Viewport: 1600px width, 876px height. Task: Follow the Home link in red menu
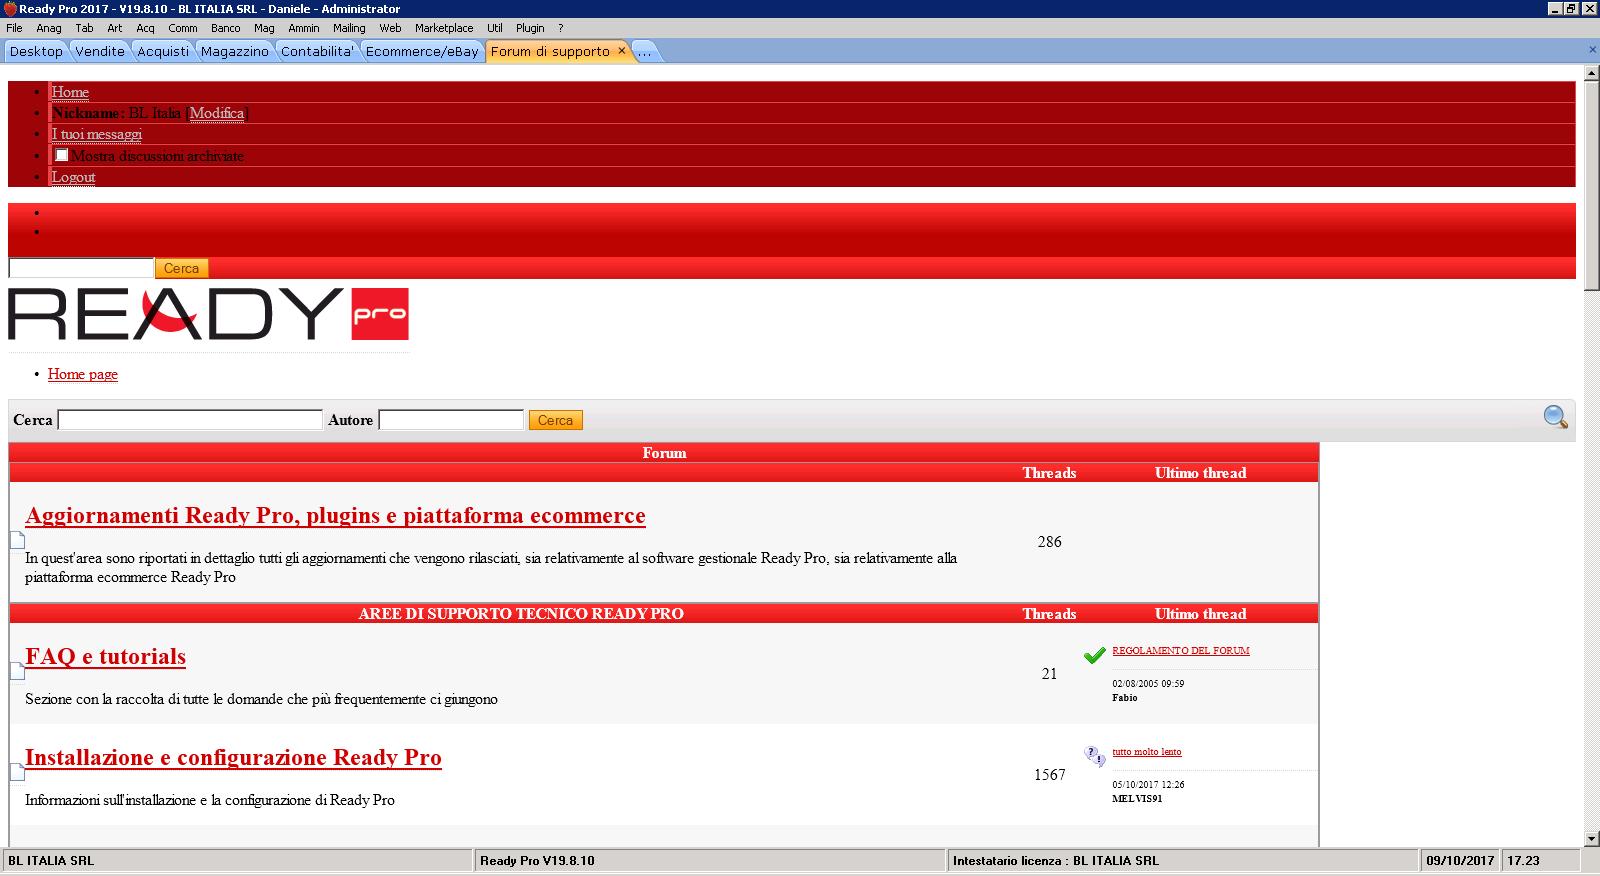pos(70,92)
